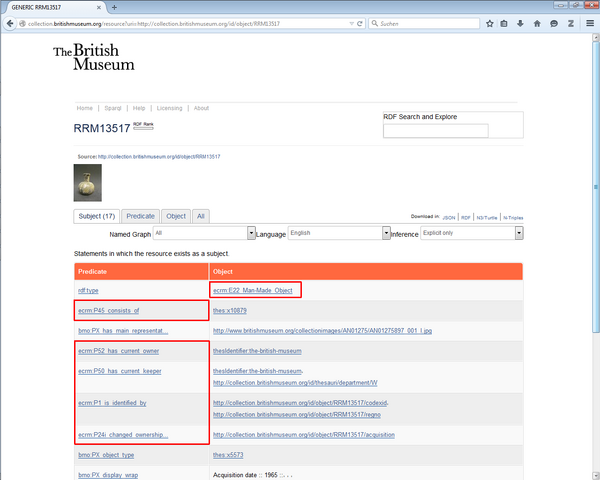Switch to the Predicate tab

point(140,216)
